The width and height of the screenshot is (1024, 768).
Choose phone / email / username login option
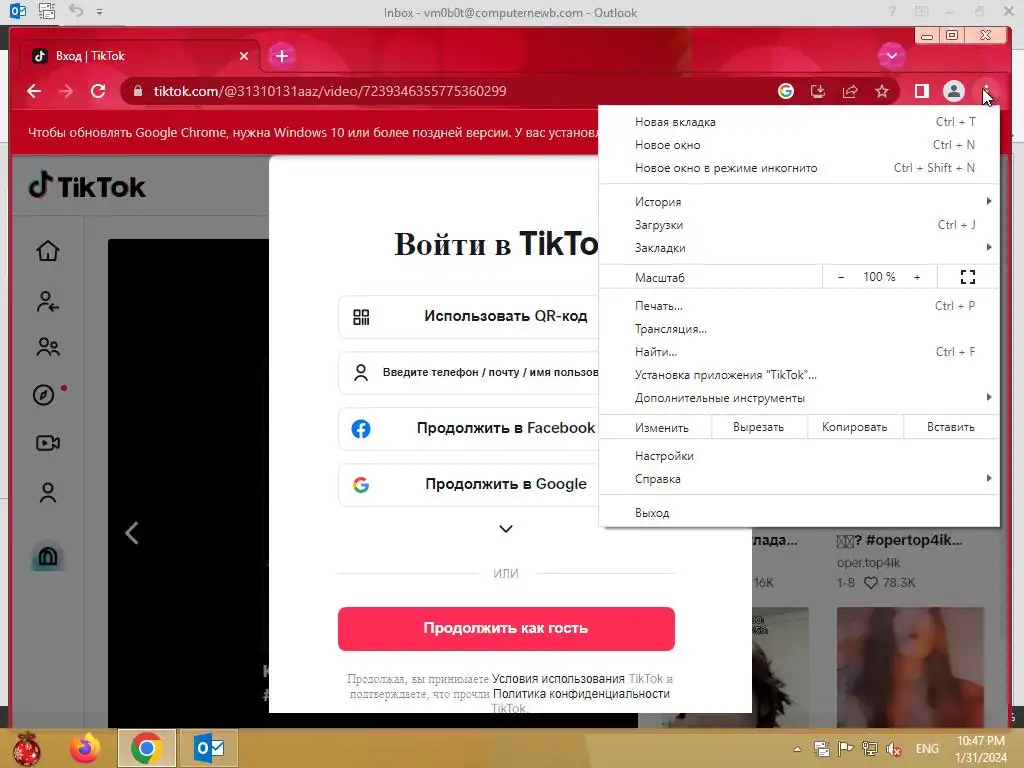tap(469, 372)
